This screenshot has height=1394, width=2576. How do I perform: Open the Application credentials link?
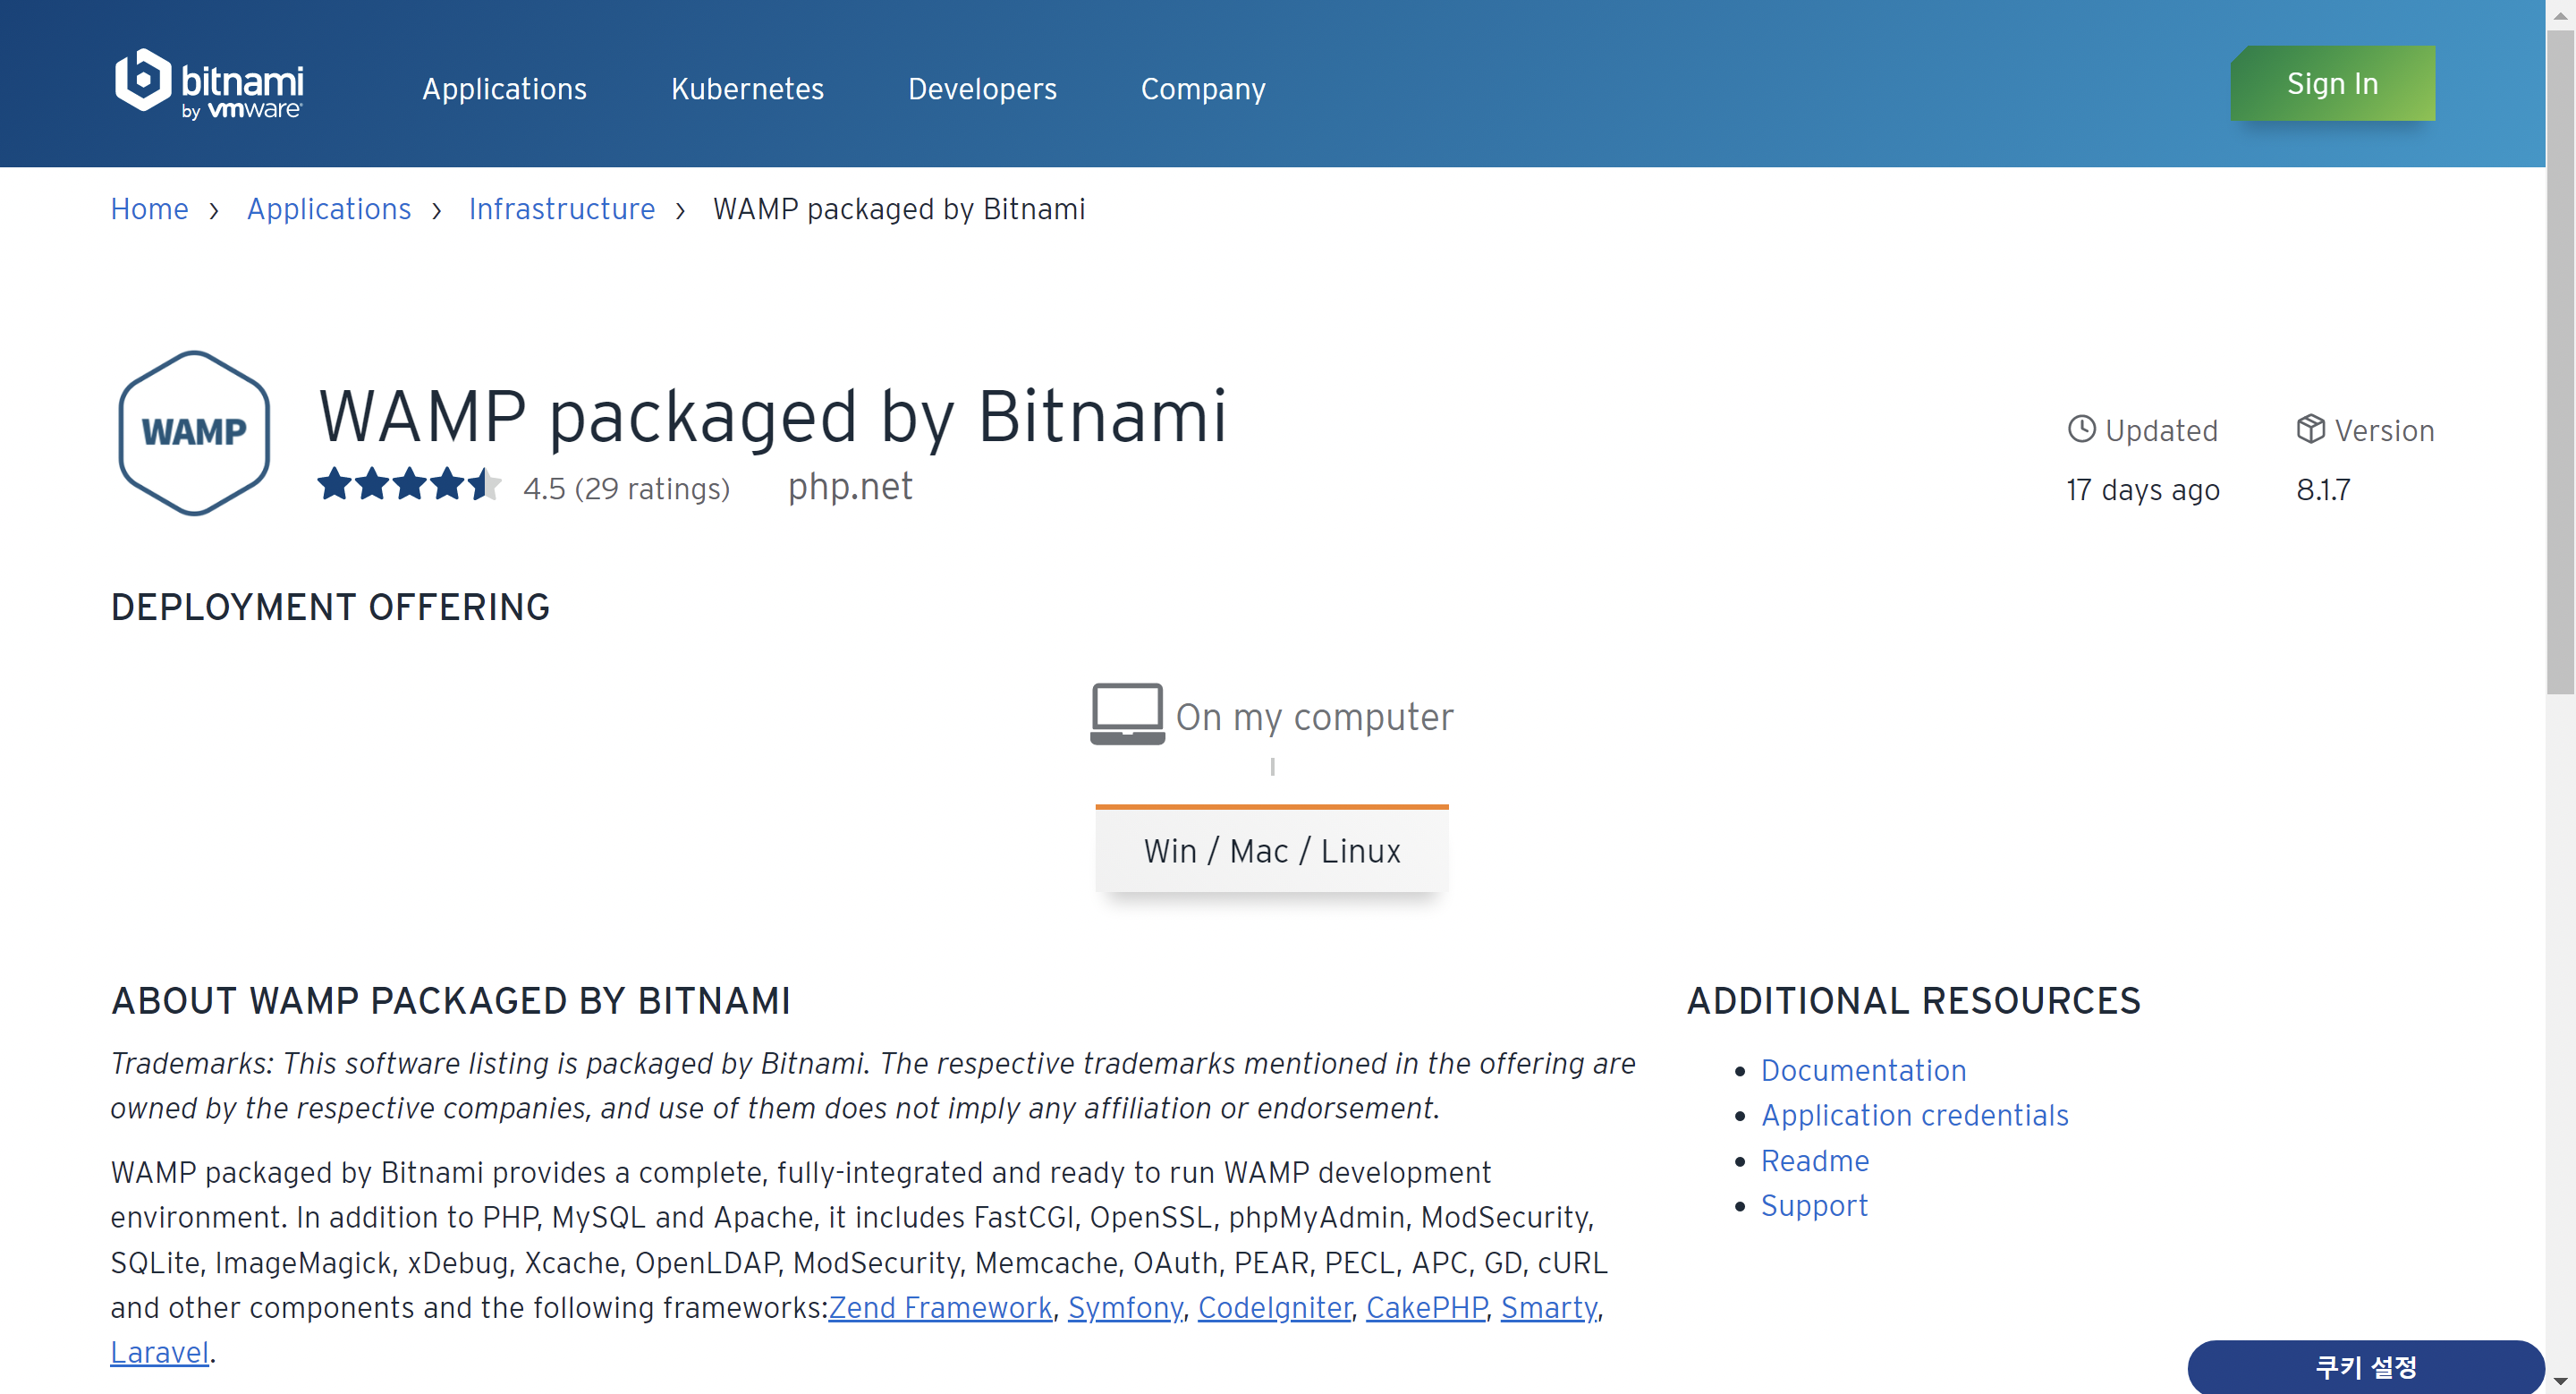pos(1914,1115)
